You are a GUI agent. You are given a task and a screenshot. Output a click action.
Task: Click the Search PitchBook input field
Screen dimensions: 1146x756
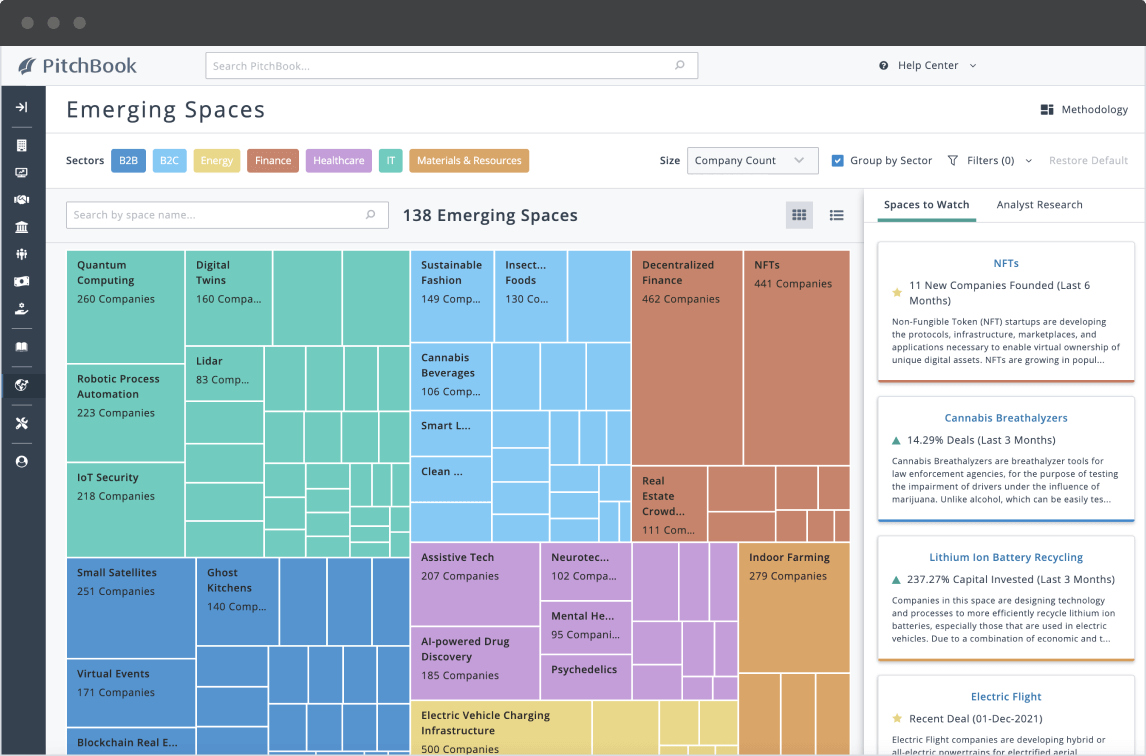point(451,66)
